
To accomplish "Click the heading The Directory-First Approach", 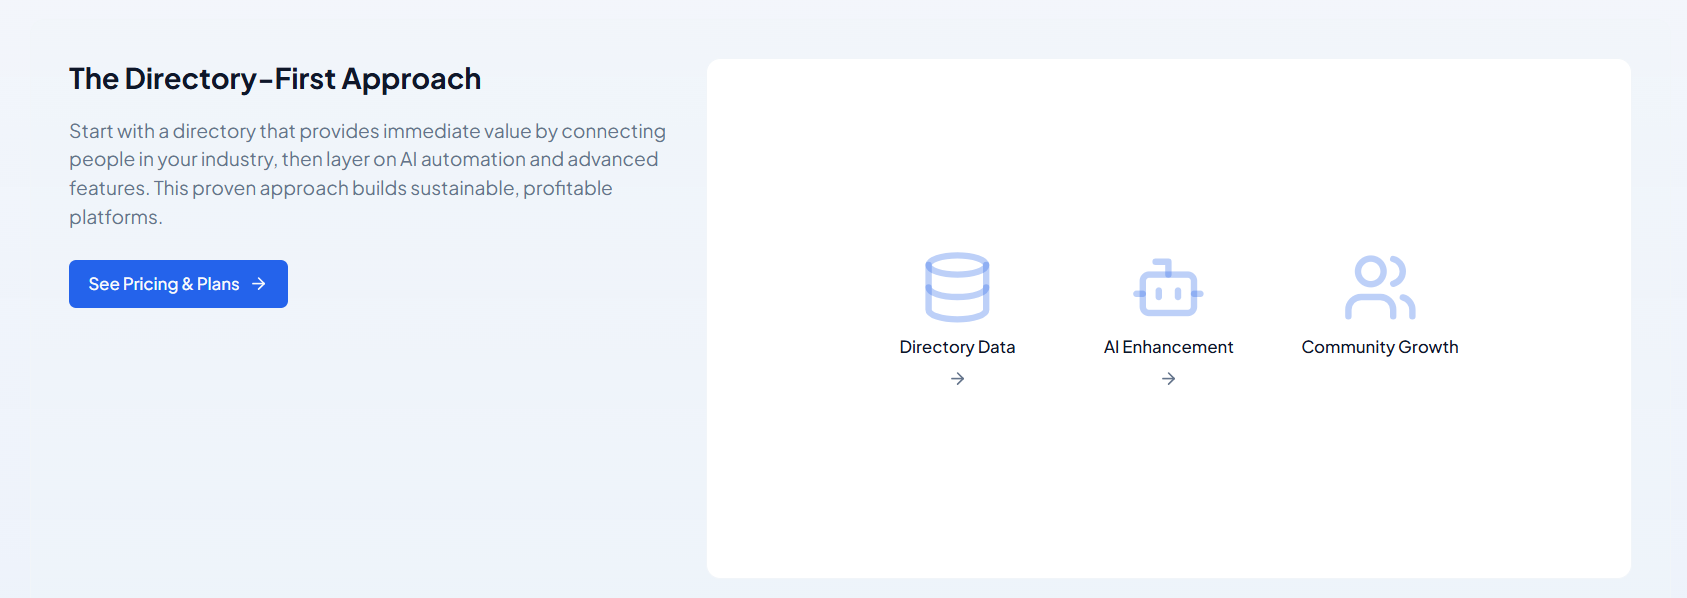I will [275, 79].
